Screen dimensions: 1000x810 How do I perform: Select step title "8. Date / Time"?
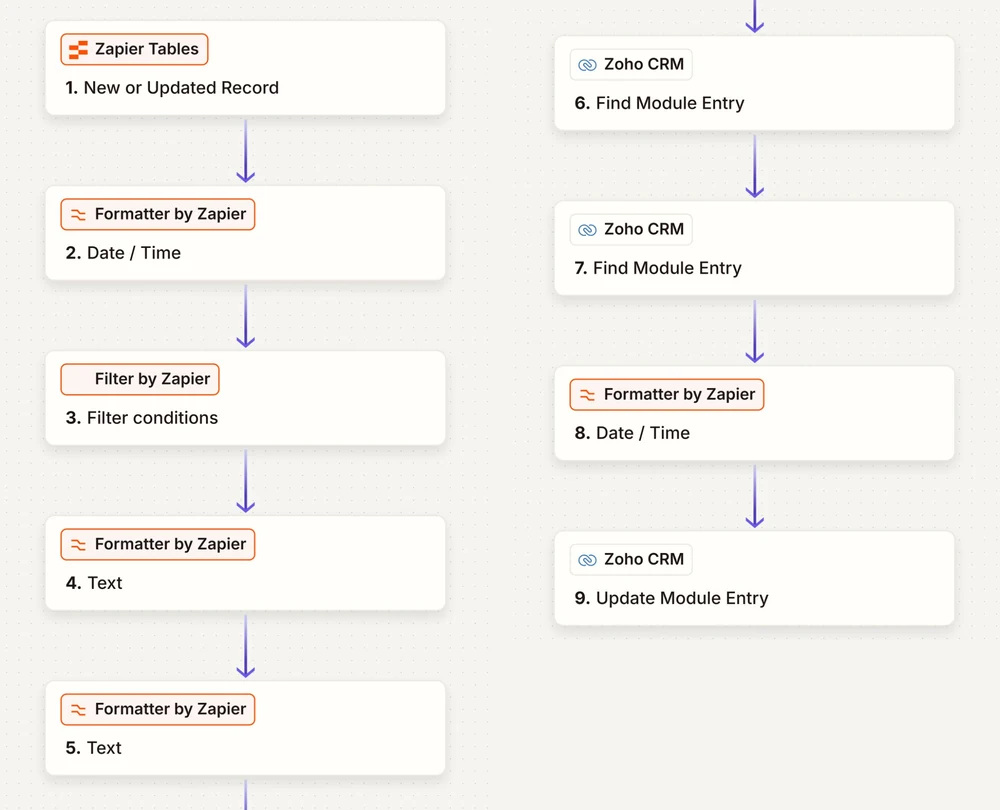(632, 433)
